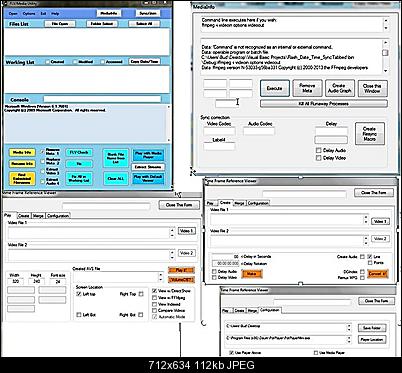
Task: Toggle the Created checkbox in Working List
Action: 47,62
